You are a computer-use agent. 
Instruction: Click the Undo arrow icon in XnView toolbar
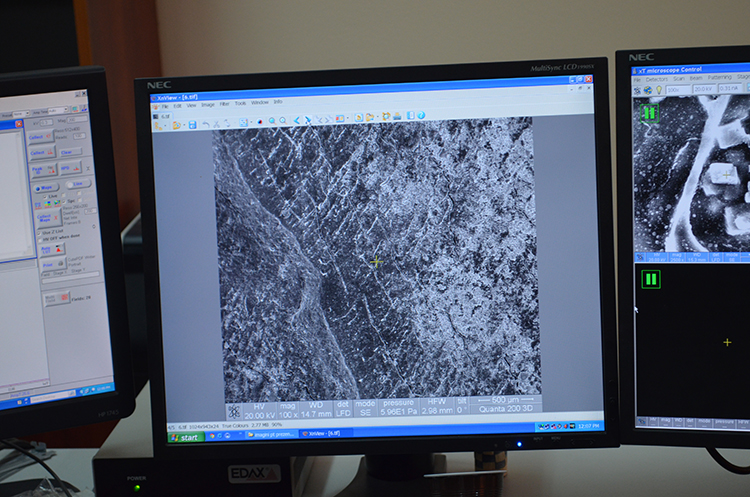206,124
